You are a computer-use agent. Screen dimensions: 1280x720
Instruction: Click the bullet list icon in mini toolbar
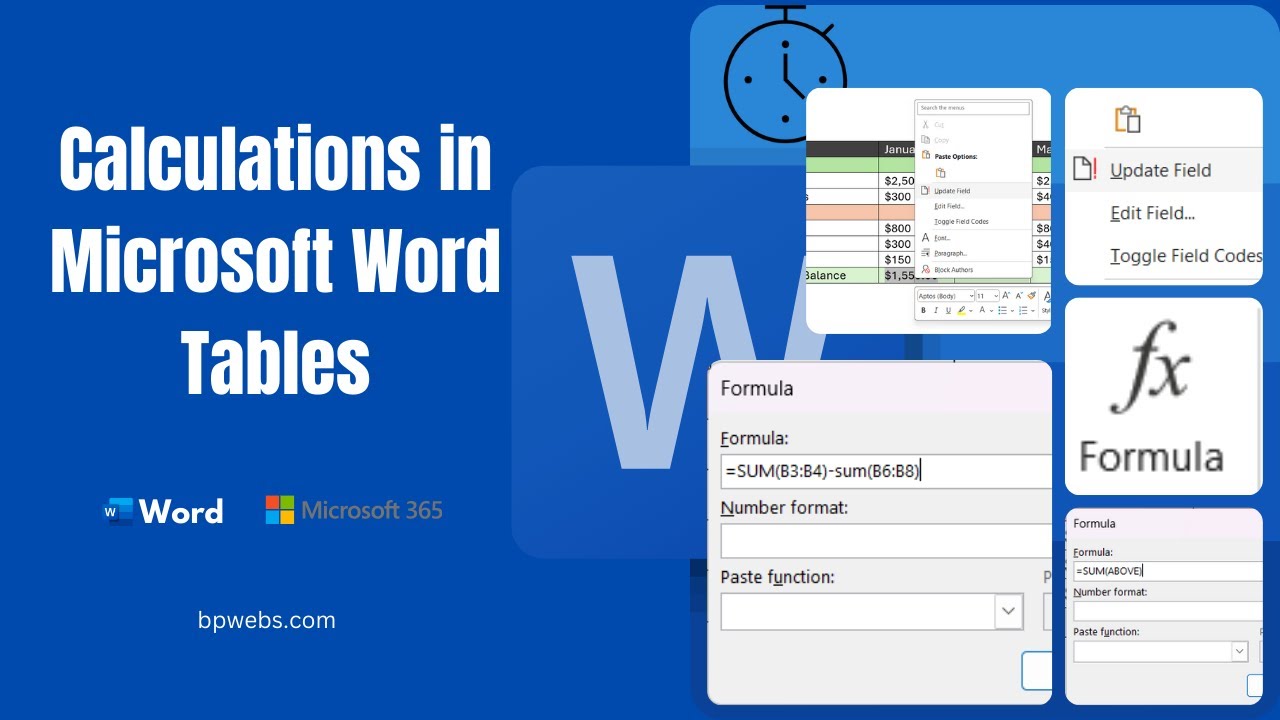[1002, 311]
